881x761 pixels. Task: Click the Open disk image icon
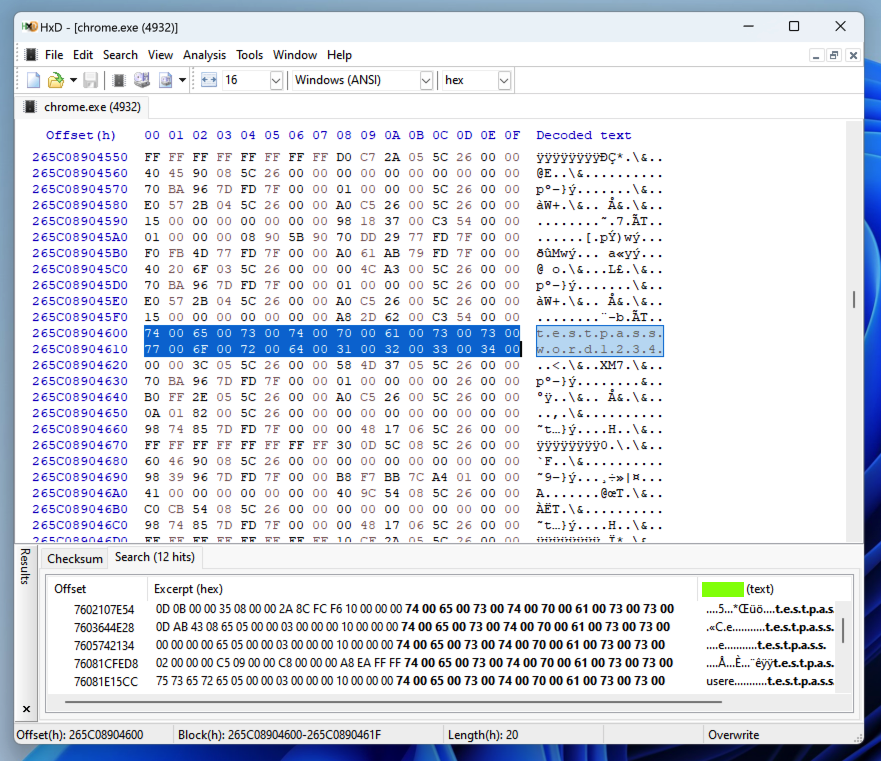point(165,80)
